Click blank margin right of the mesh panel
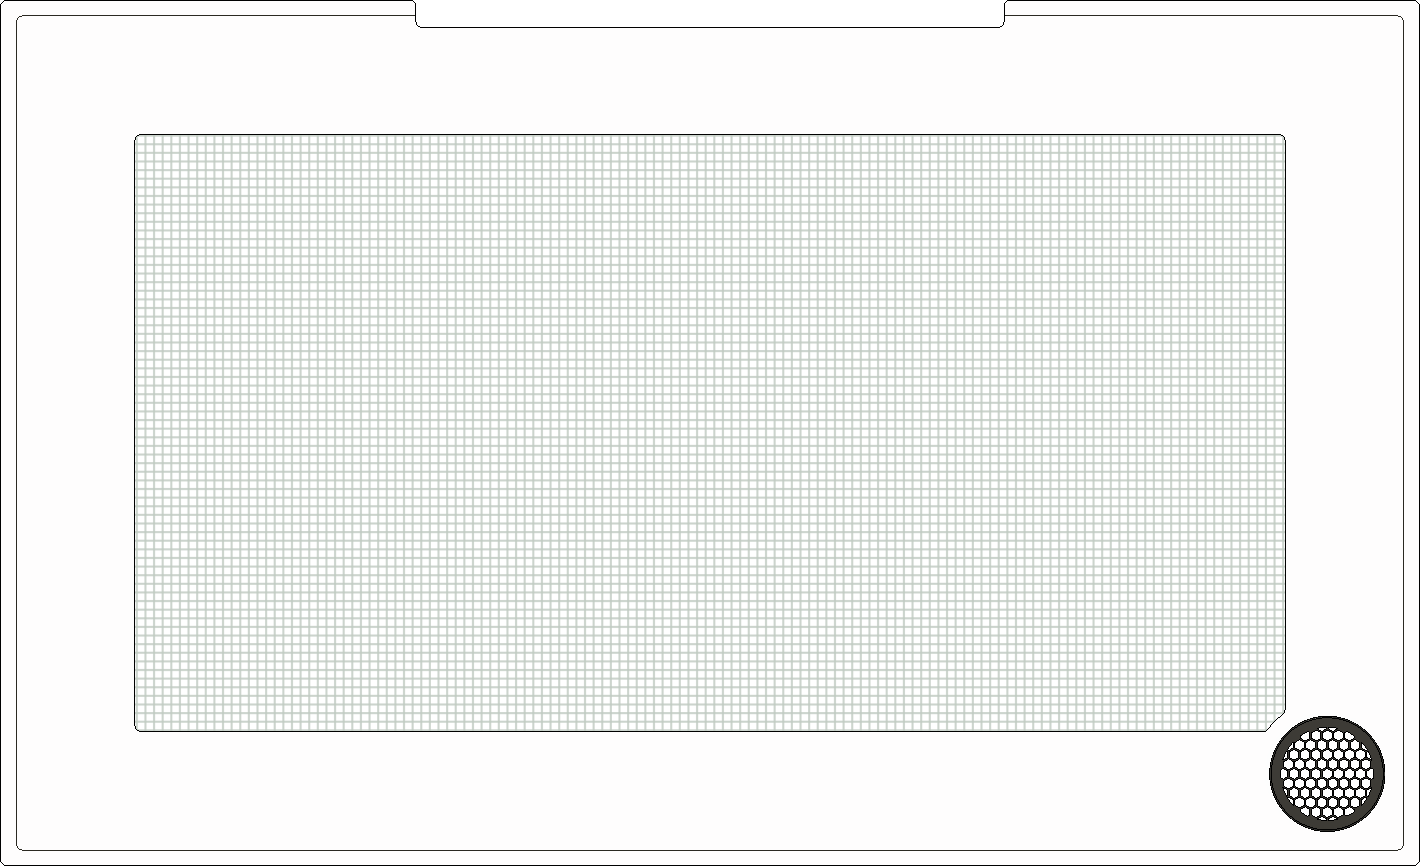Viewport: 1420px width, 866px height. [1345, 433]
